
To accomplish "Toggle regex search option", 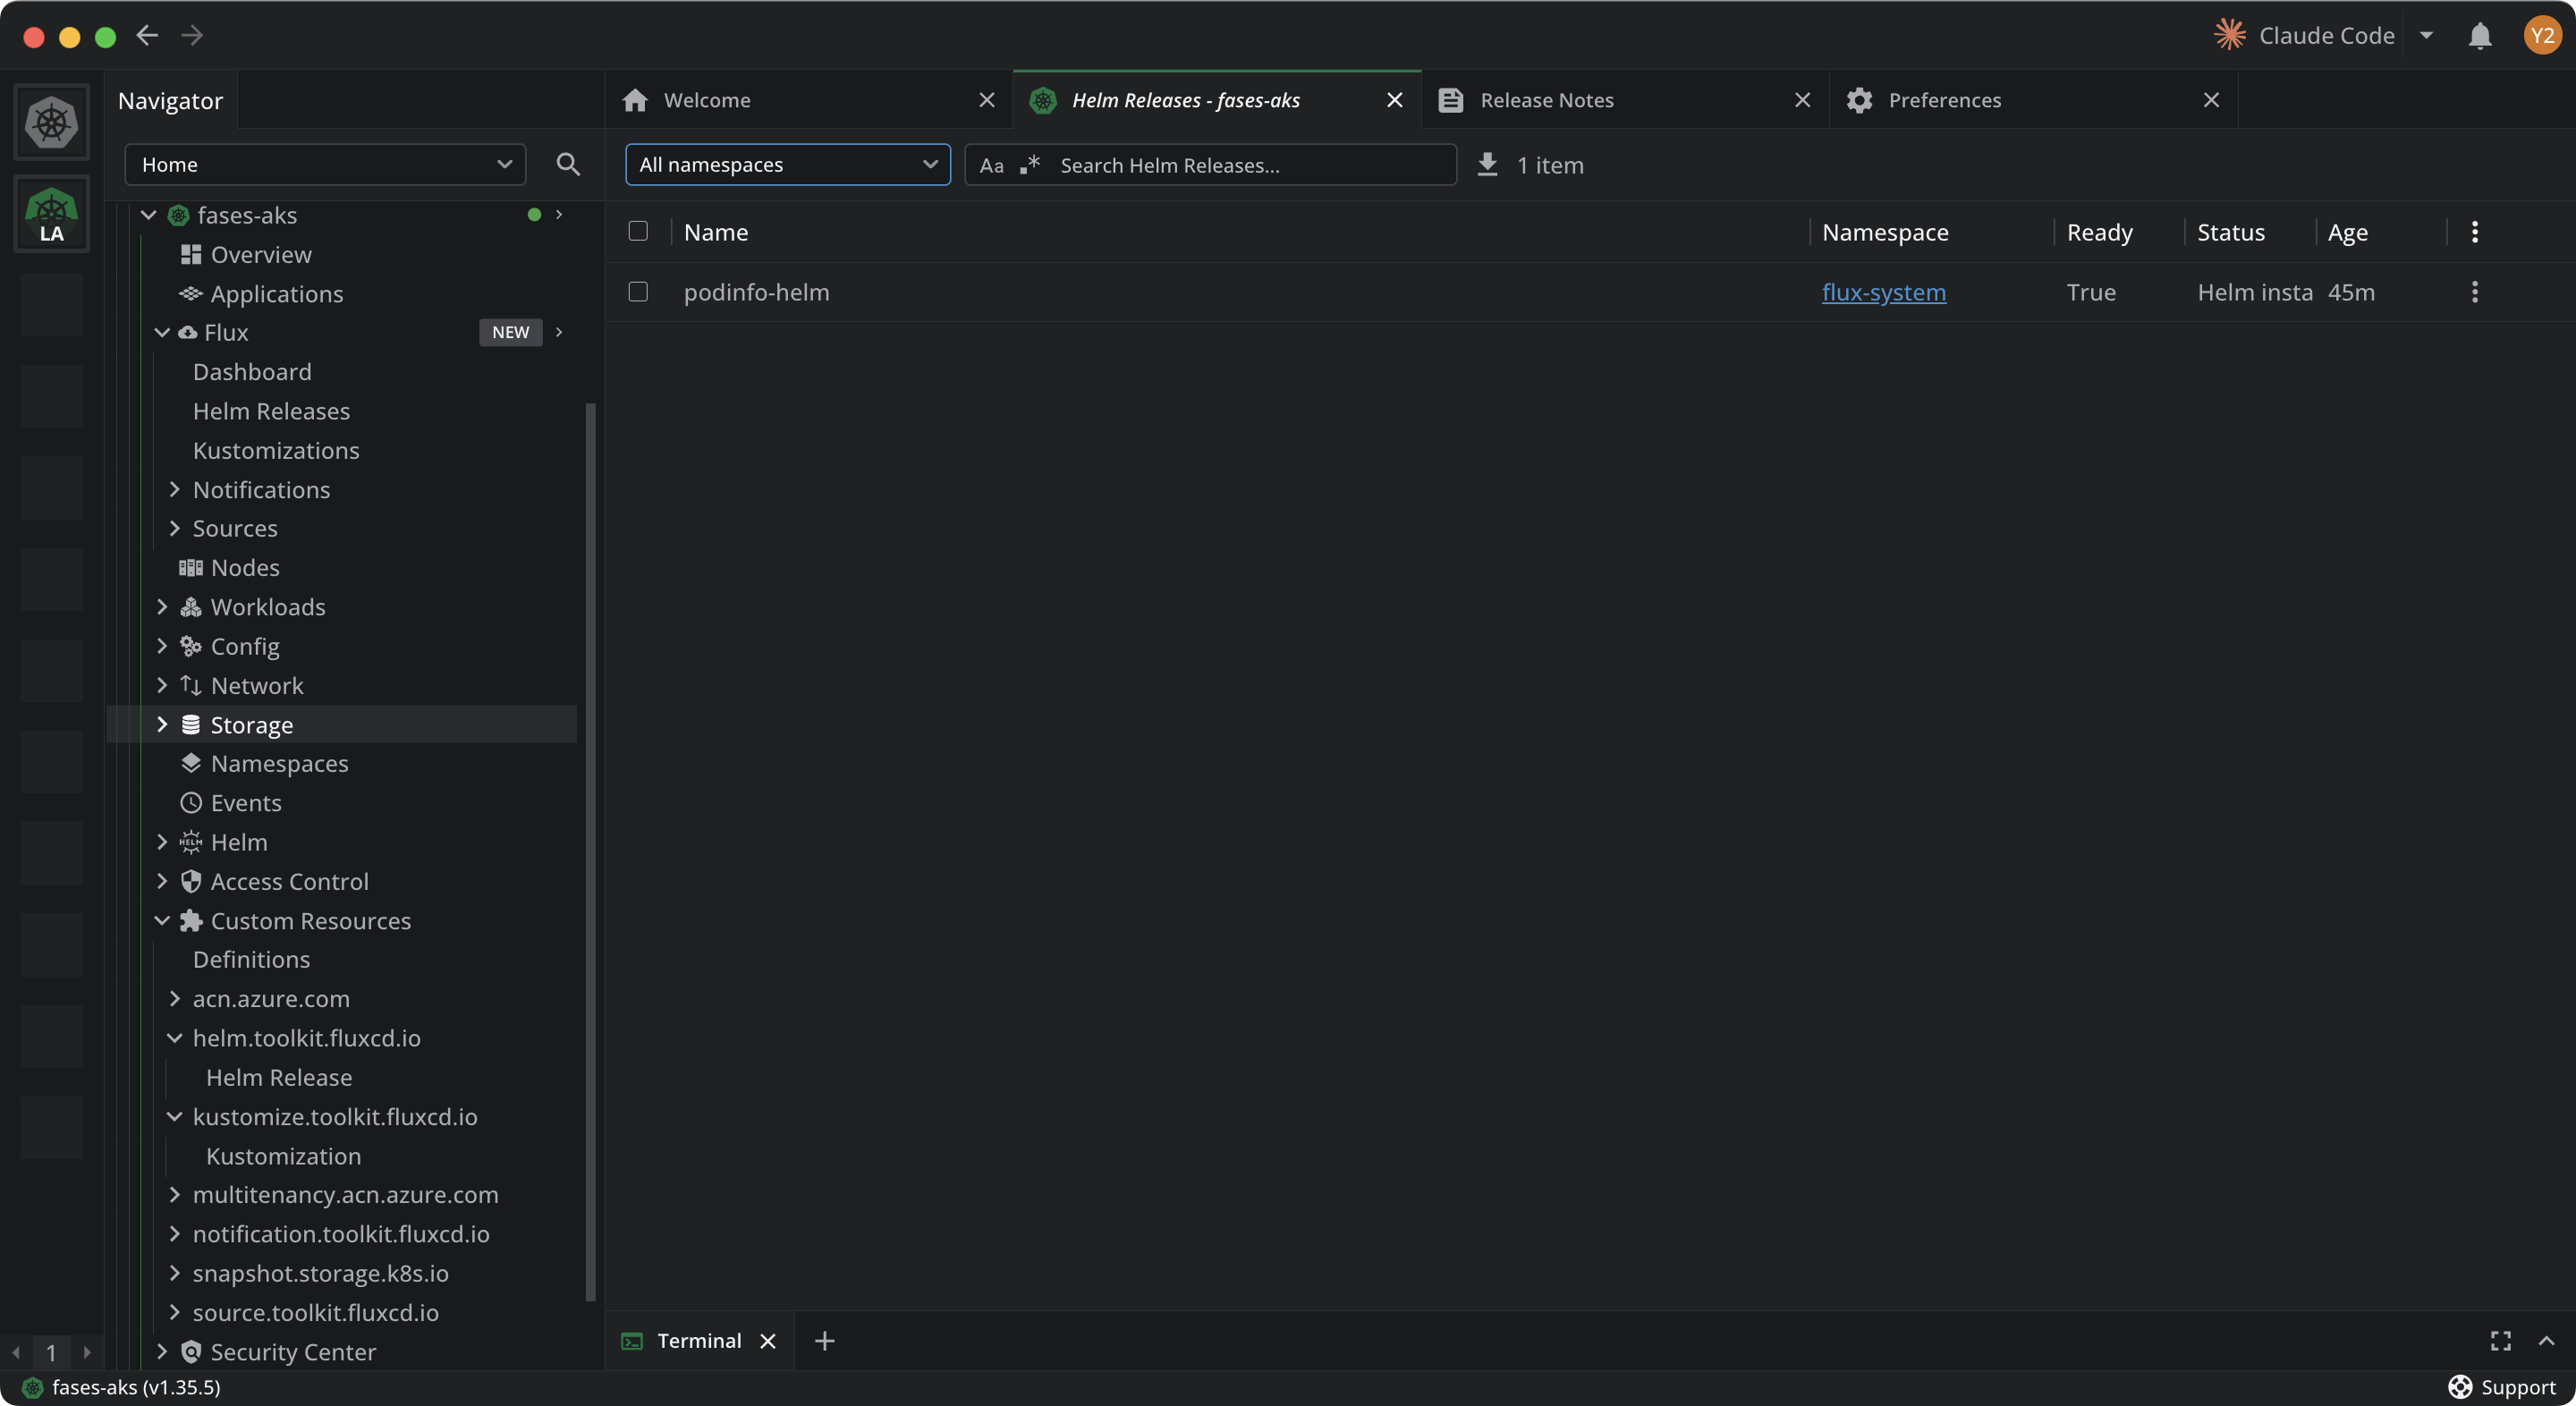I will [x=1030, y=165].
